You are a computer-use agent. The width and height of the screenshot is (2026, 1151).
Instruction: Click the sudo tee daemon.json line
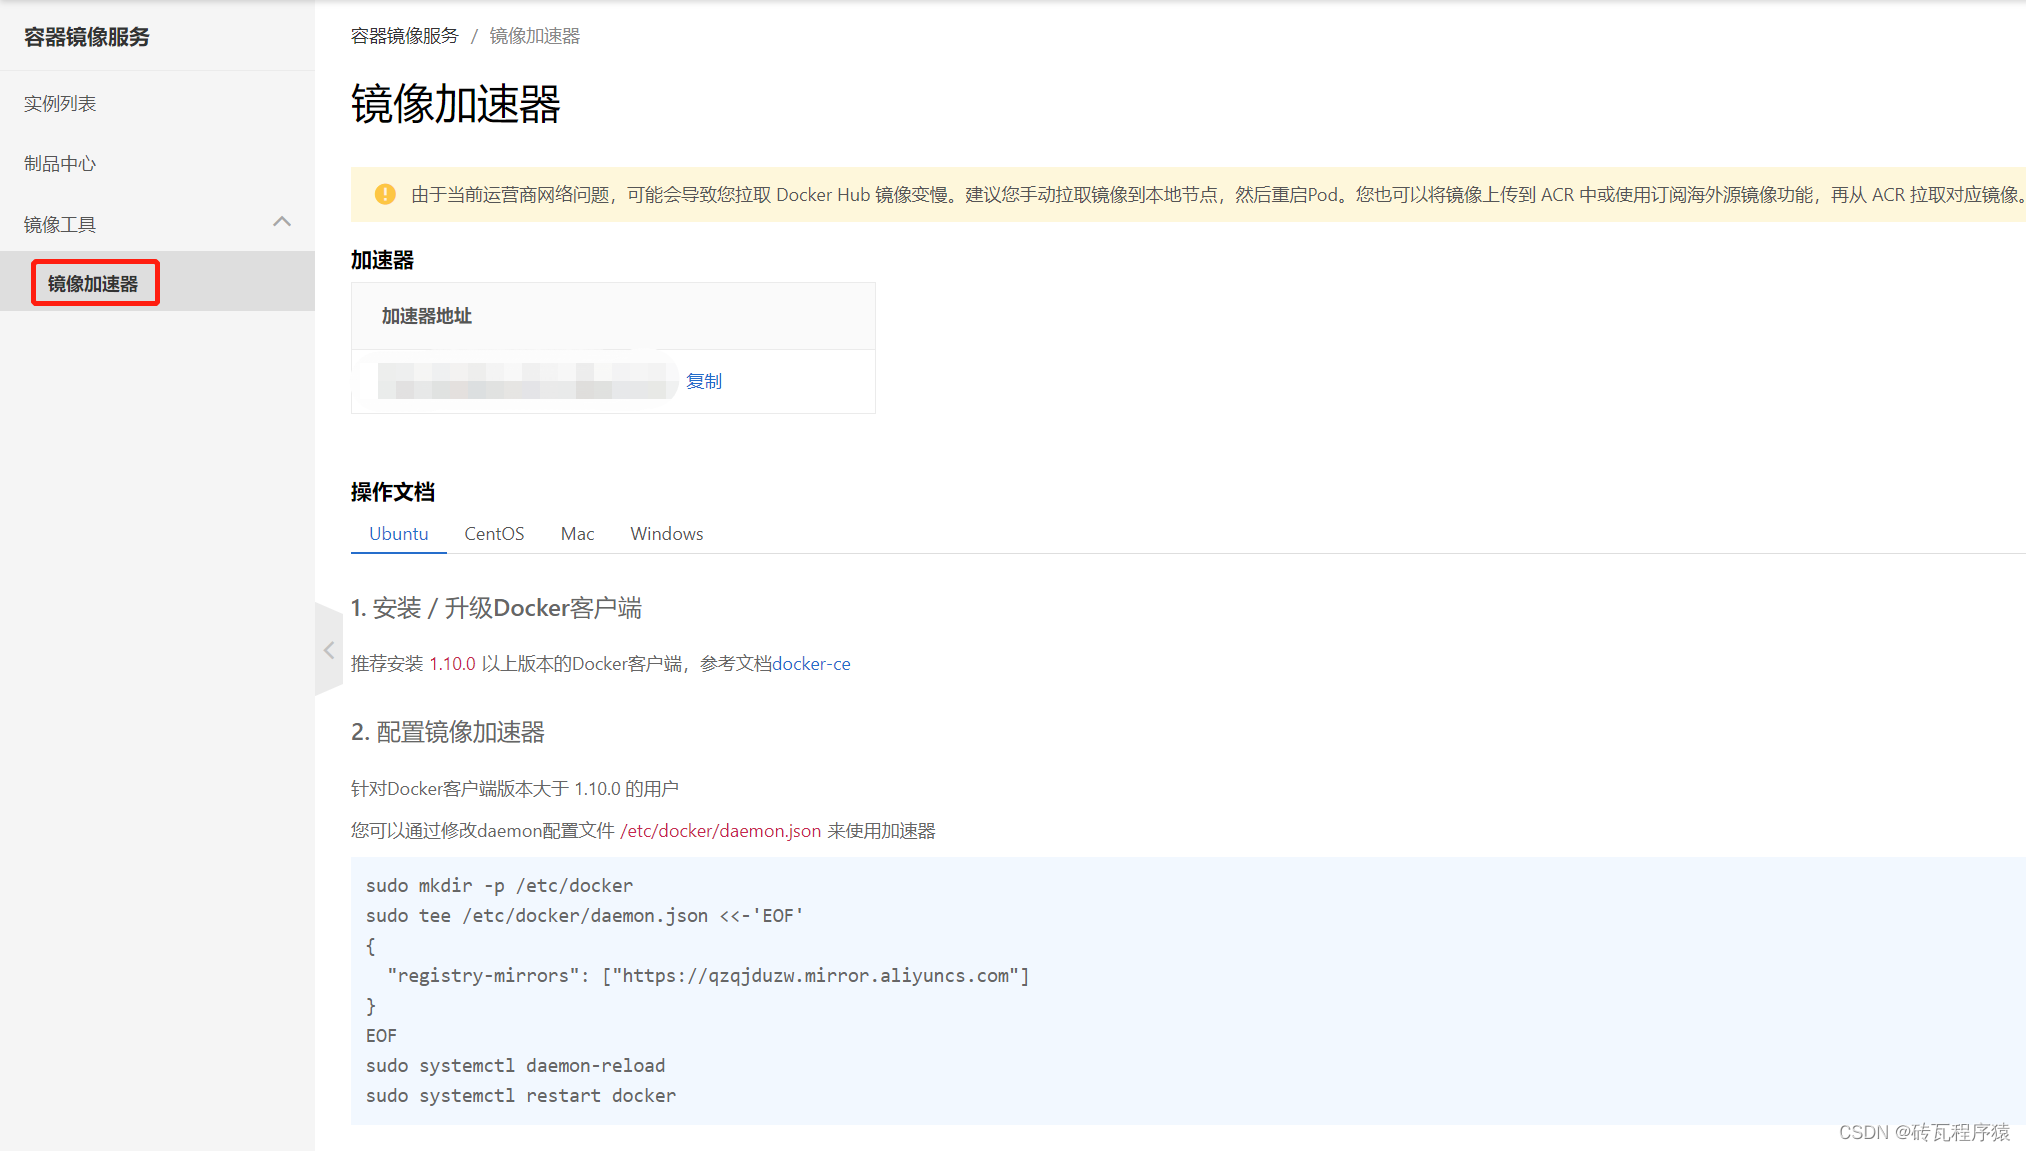[585, 916]
